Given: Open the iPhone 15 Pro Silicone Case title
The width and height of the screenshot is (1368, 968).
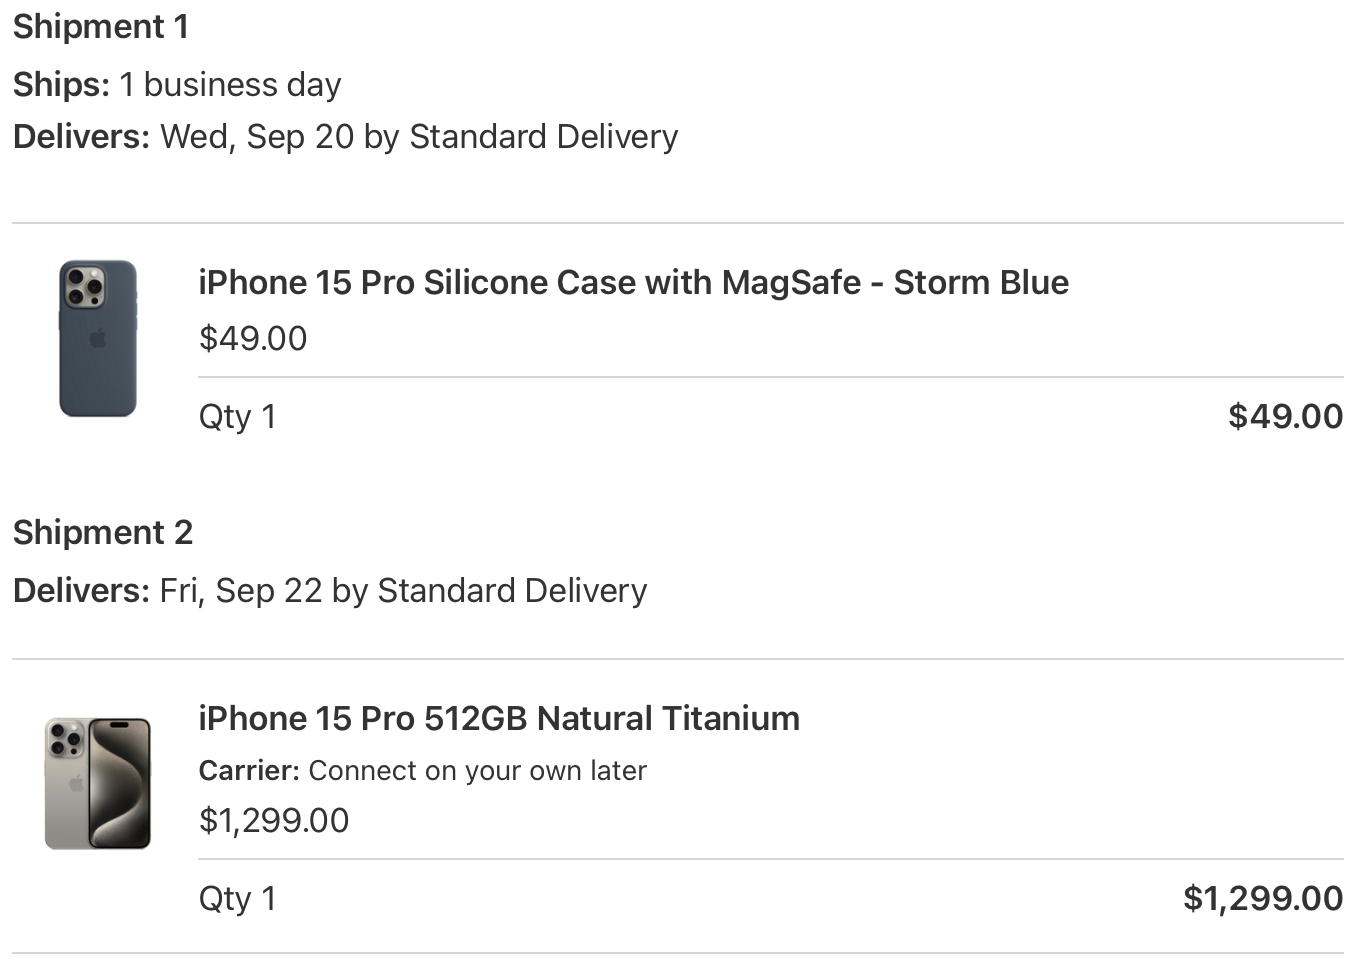Looking at the screenshot, I should point(633,283).
